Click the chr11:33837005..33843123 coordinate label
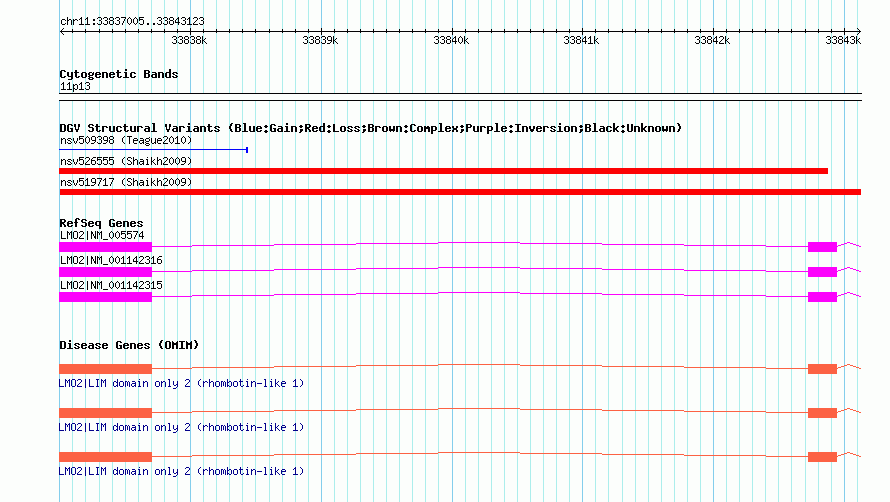The width and height of the screenshot is (890, 502). [132, 21]
